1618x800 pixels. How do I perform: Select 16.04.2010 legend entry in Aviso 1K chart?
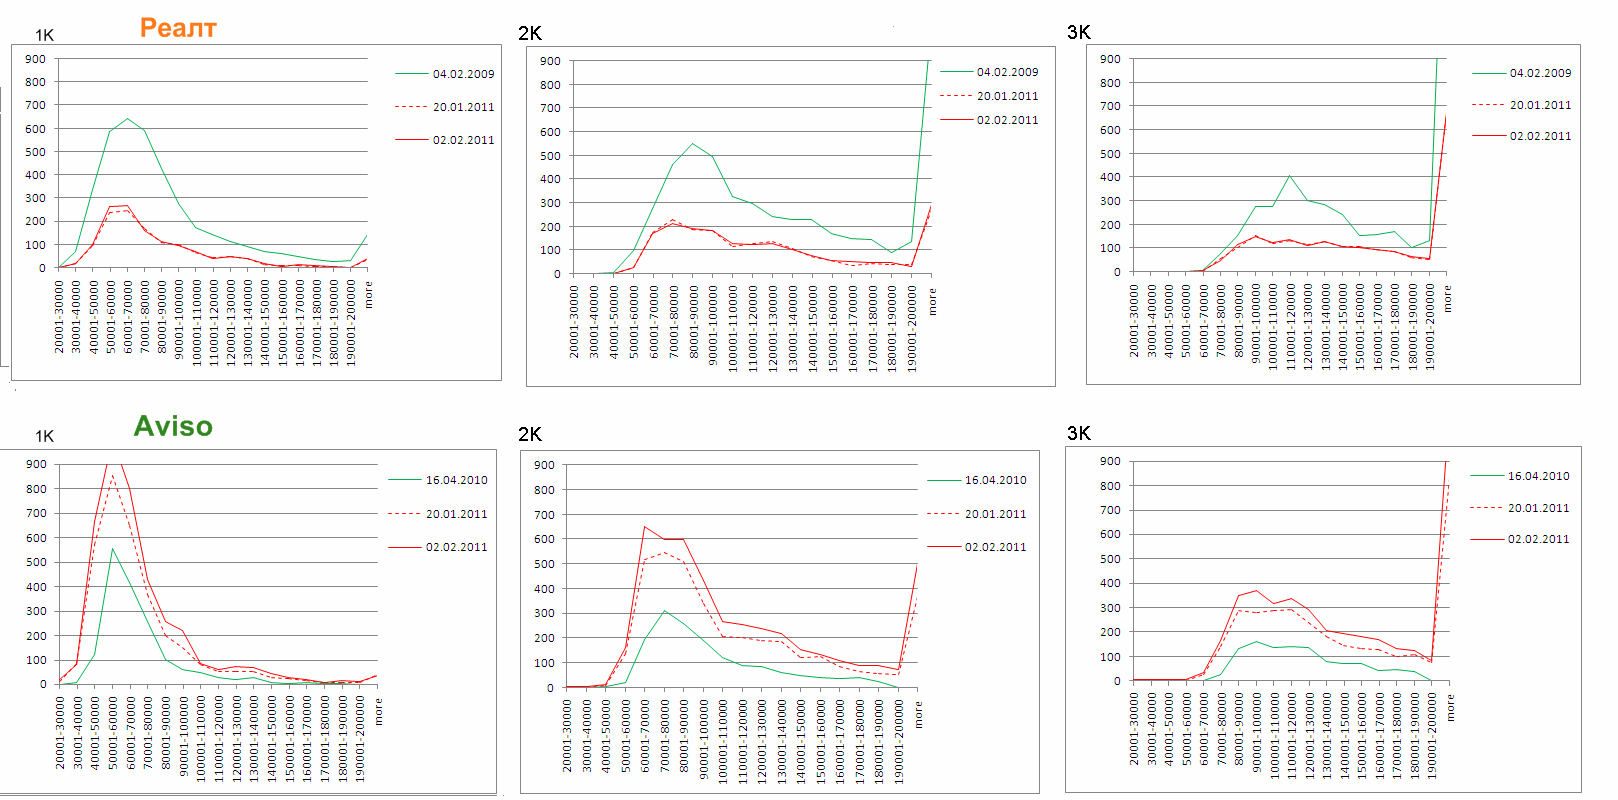coord(456,480)
